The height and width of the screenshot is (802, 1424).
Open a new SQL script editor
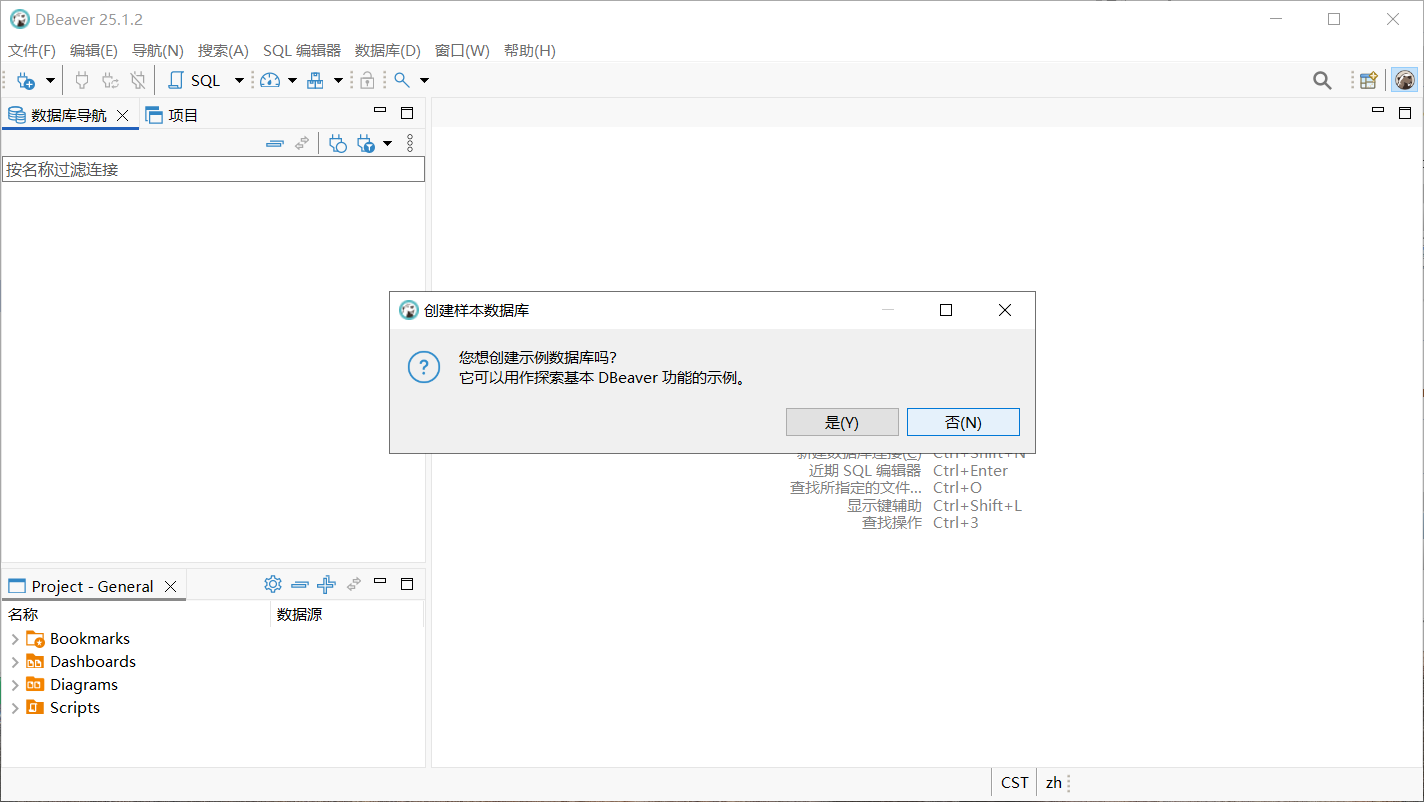pyautogui.click(x=194, y=81)
